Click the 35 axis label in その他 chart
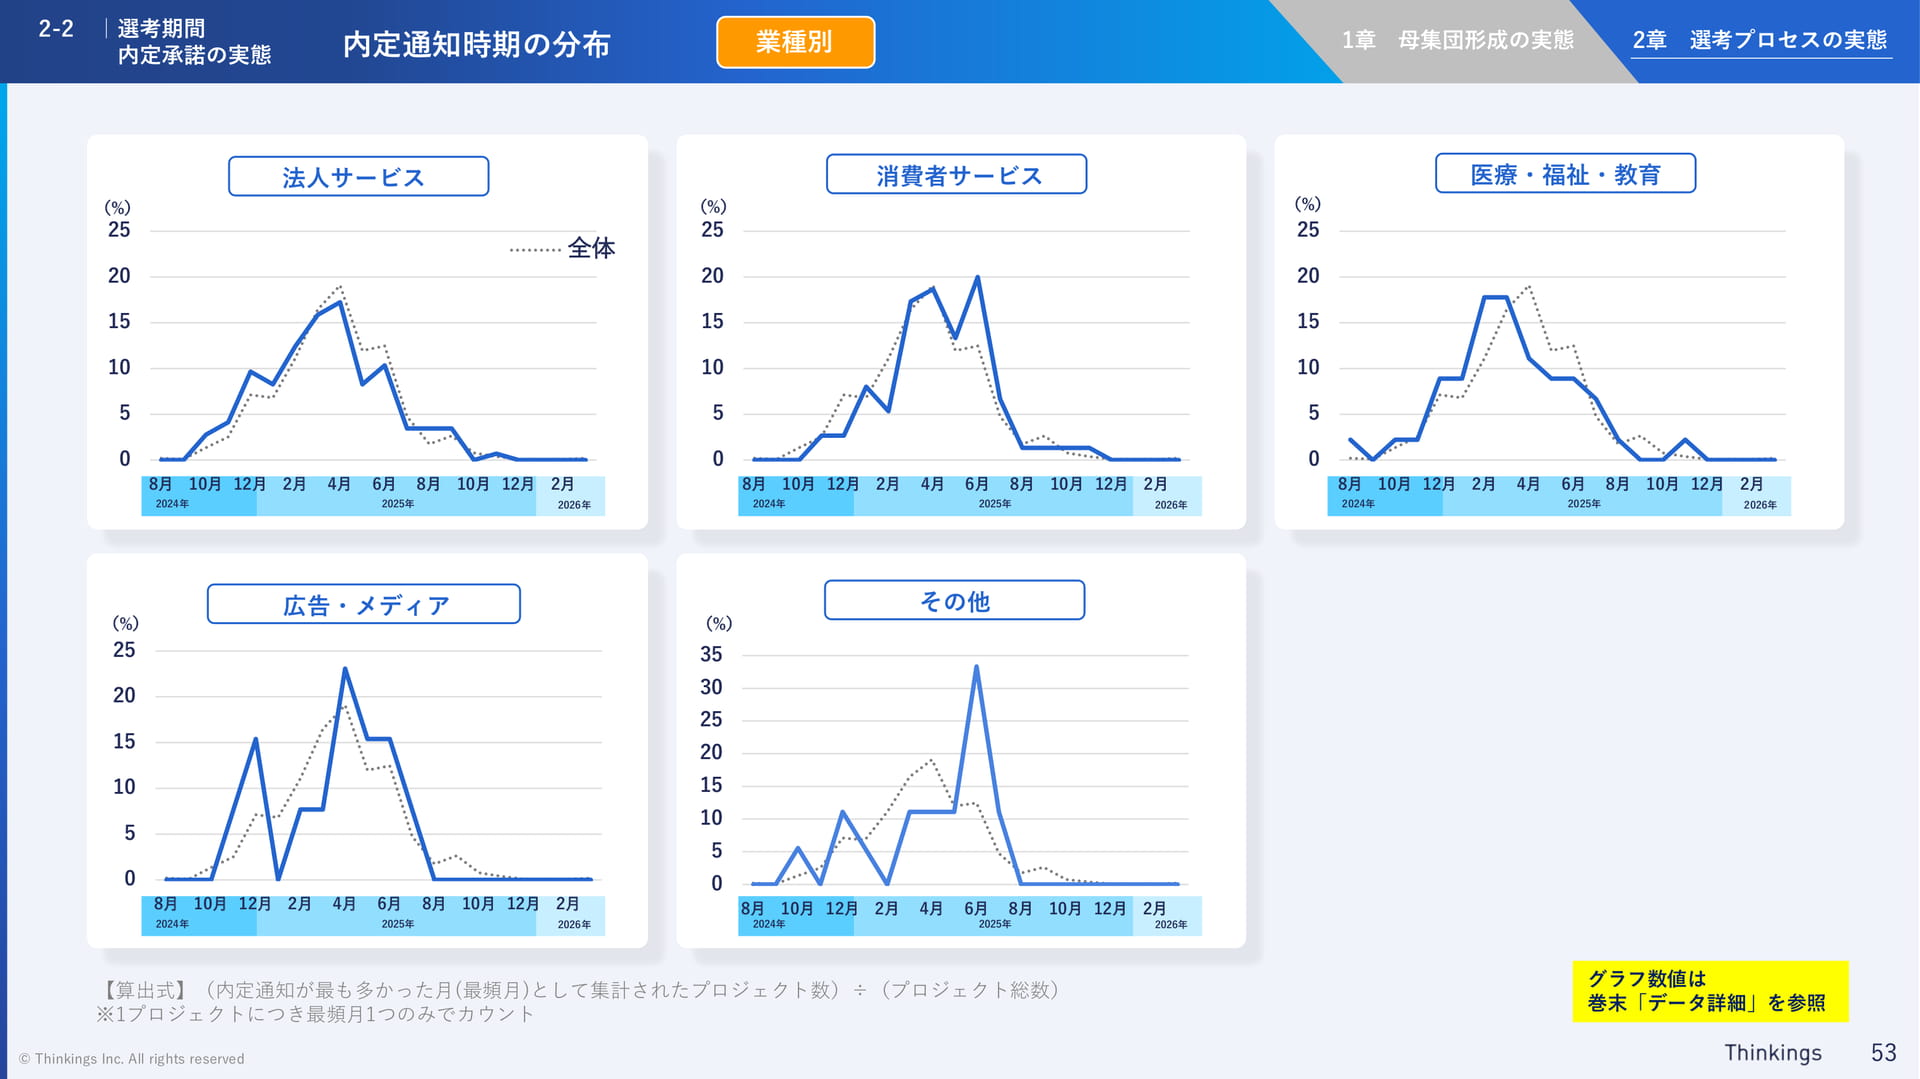The image size is (1920, 1079). click(711, 654)
